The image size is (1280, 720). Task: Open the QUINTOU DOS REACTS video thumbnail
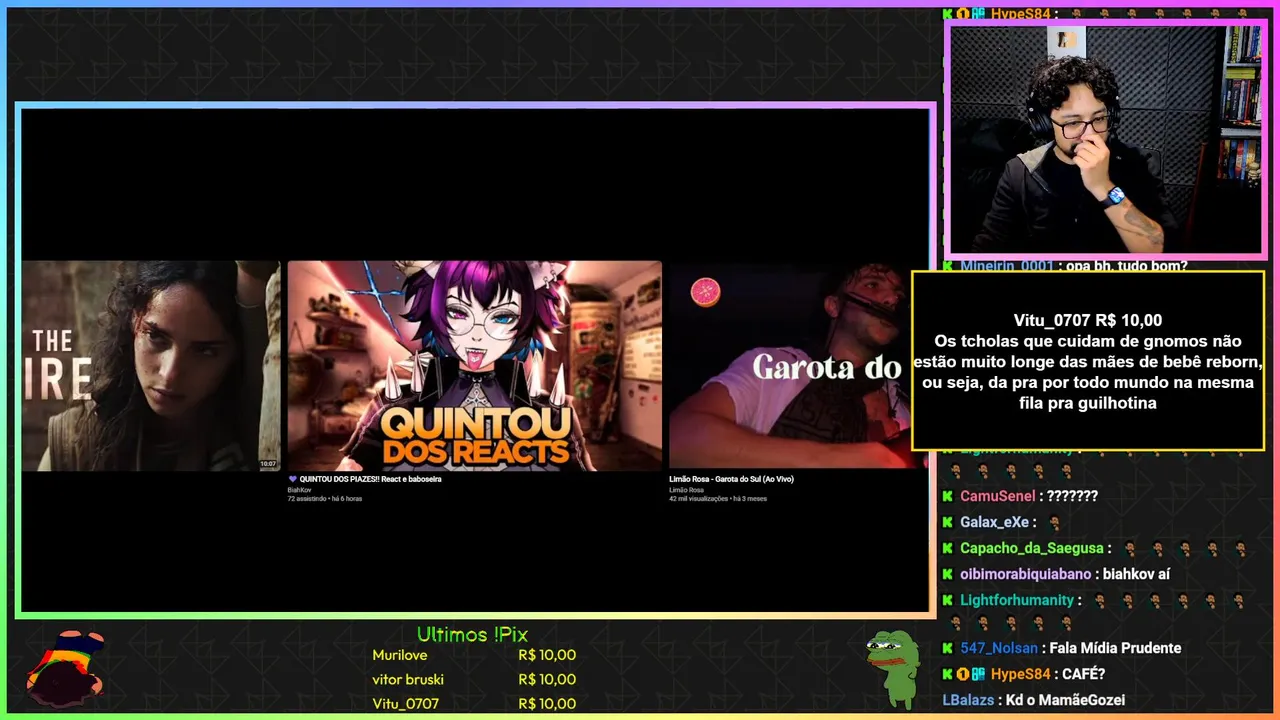pos(474,365)
